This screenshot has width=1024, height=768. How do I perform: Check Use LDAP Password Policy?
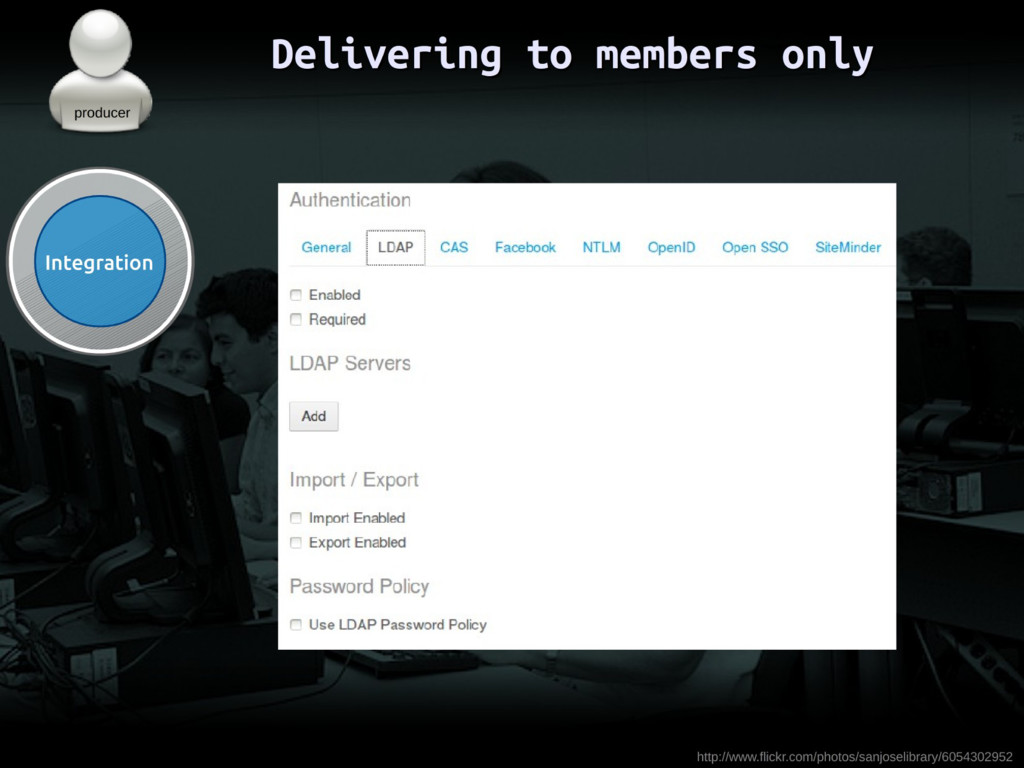point(296,625)
